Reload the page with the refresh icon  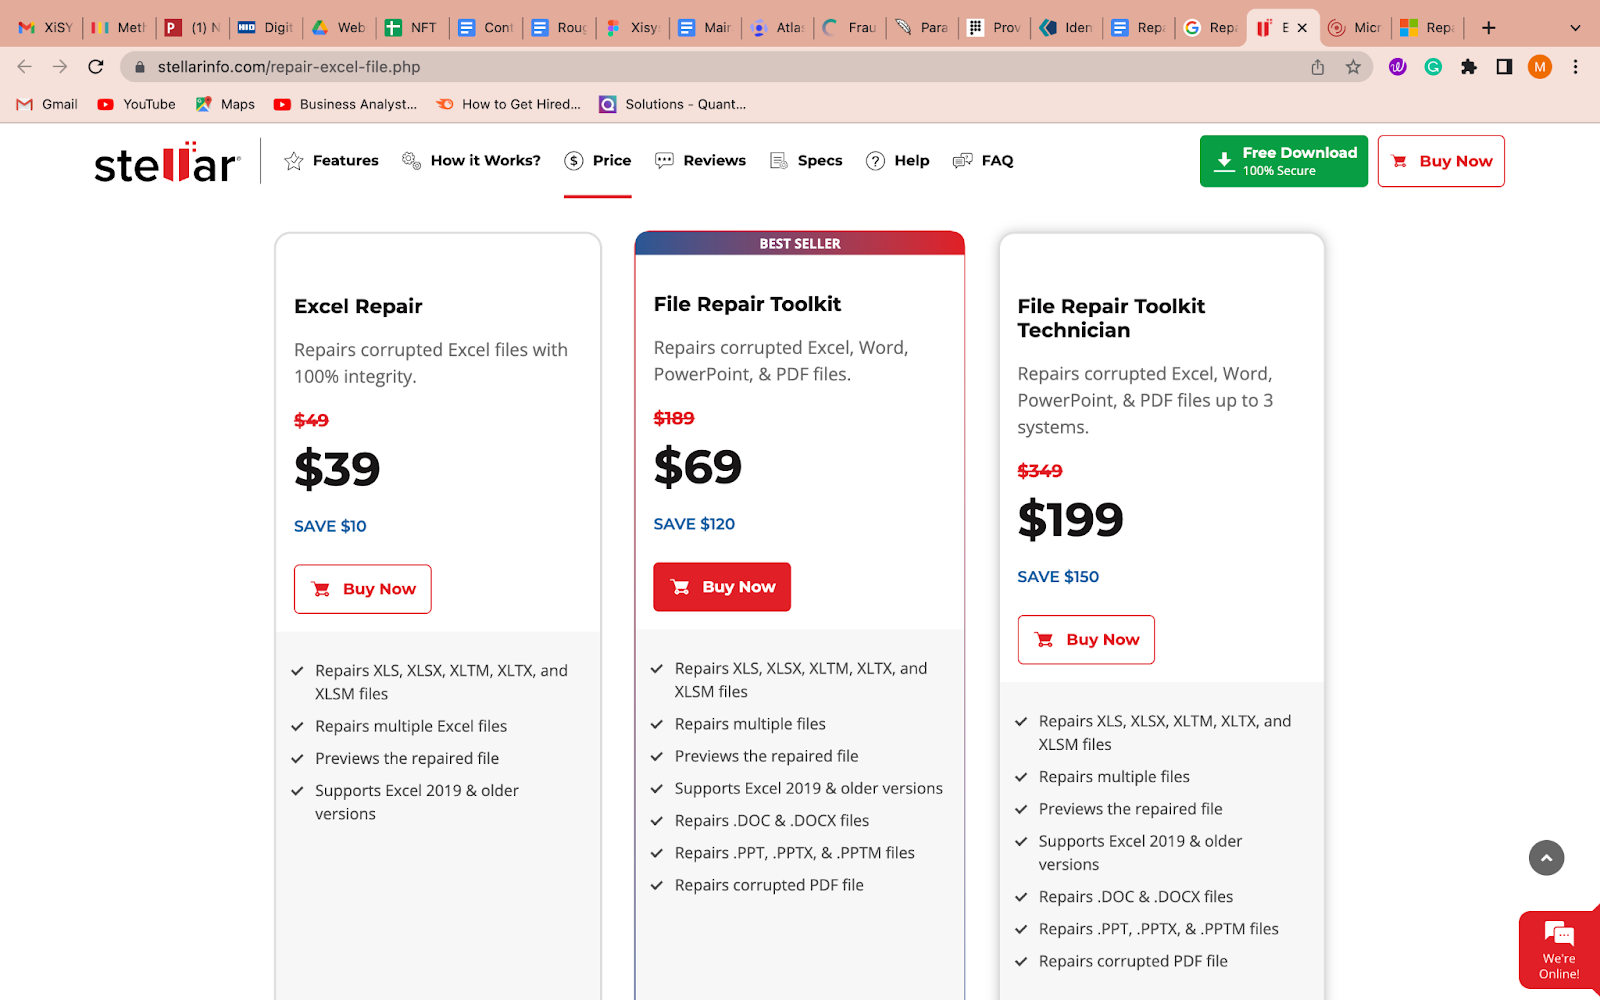pos(96,67)
